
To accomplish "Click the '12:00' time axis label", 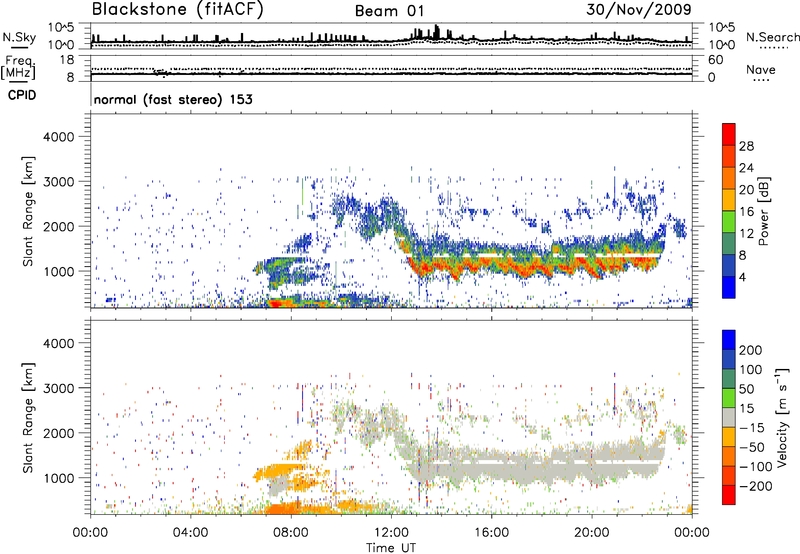I will (x=391, y=533).
